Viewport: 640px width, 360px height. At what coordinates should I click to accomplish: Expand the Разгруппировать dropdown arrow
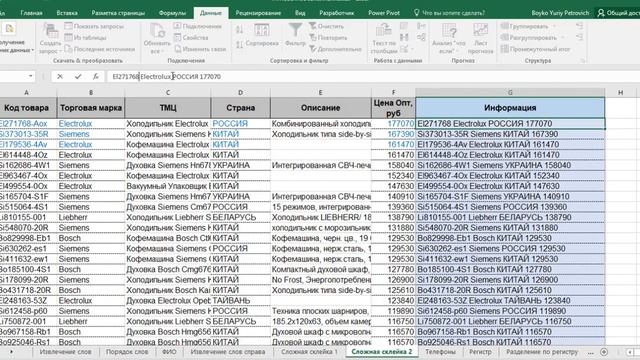(x=562, y=38)
